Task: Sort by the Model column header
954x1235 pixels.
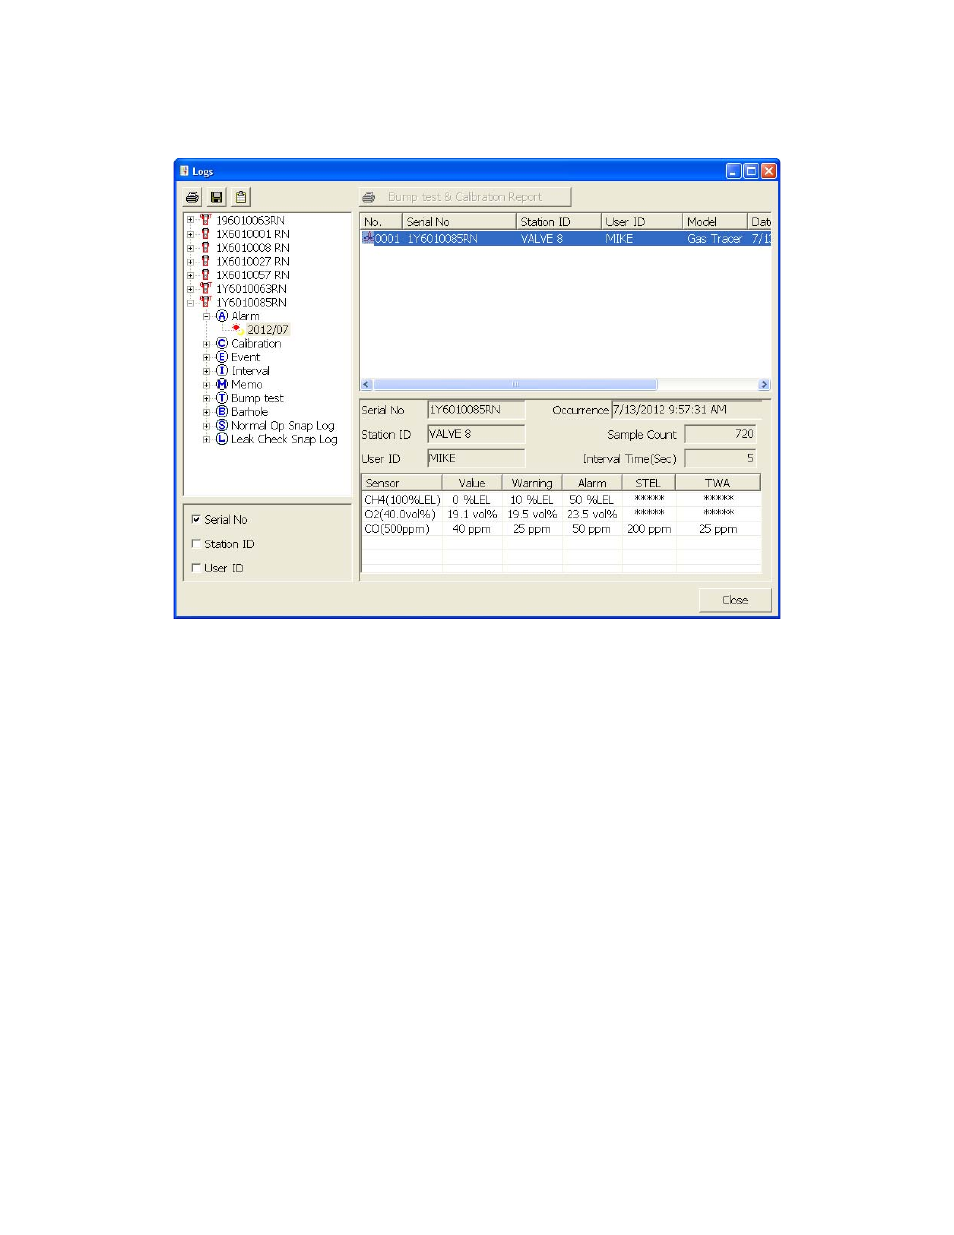Action: click(714, 222)
